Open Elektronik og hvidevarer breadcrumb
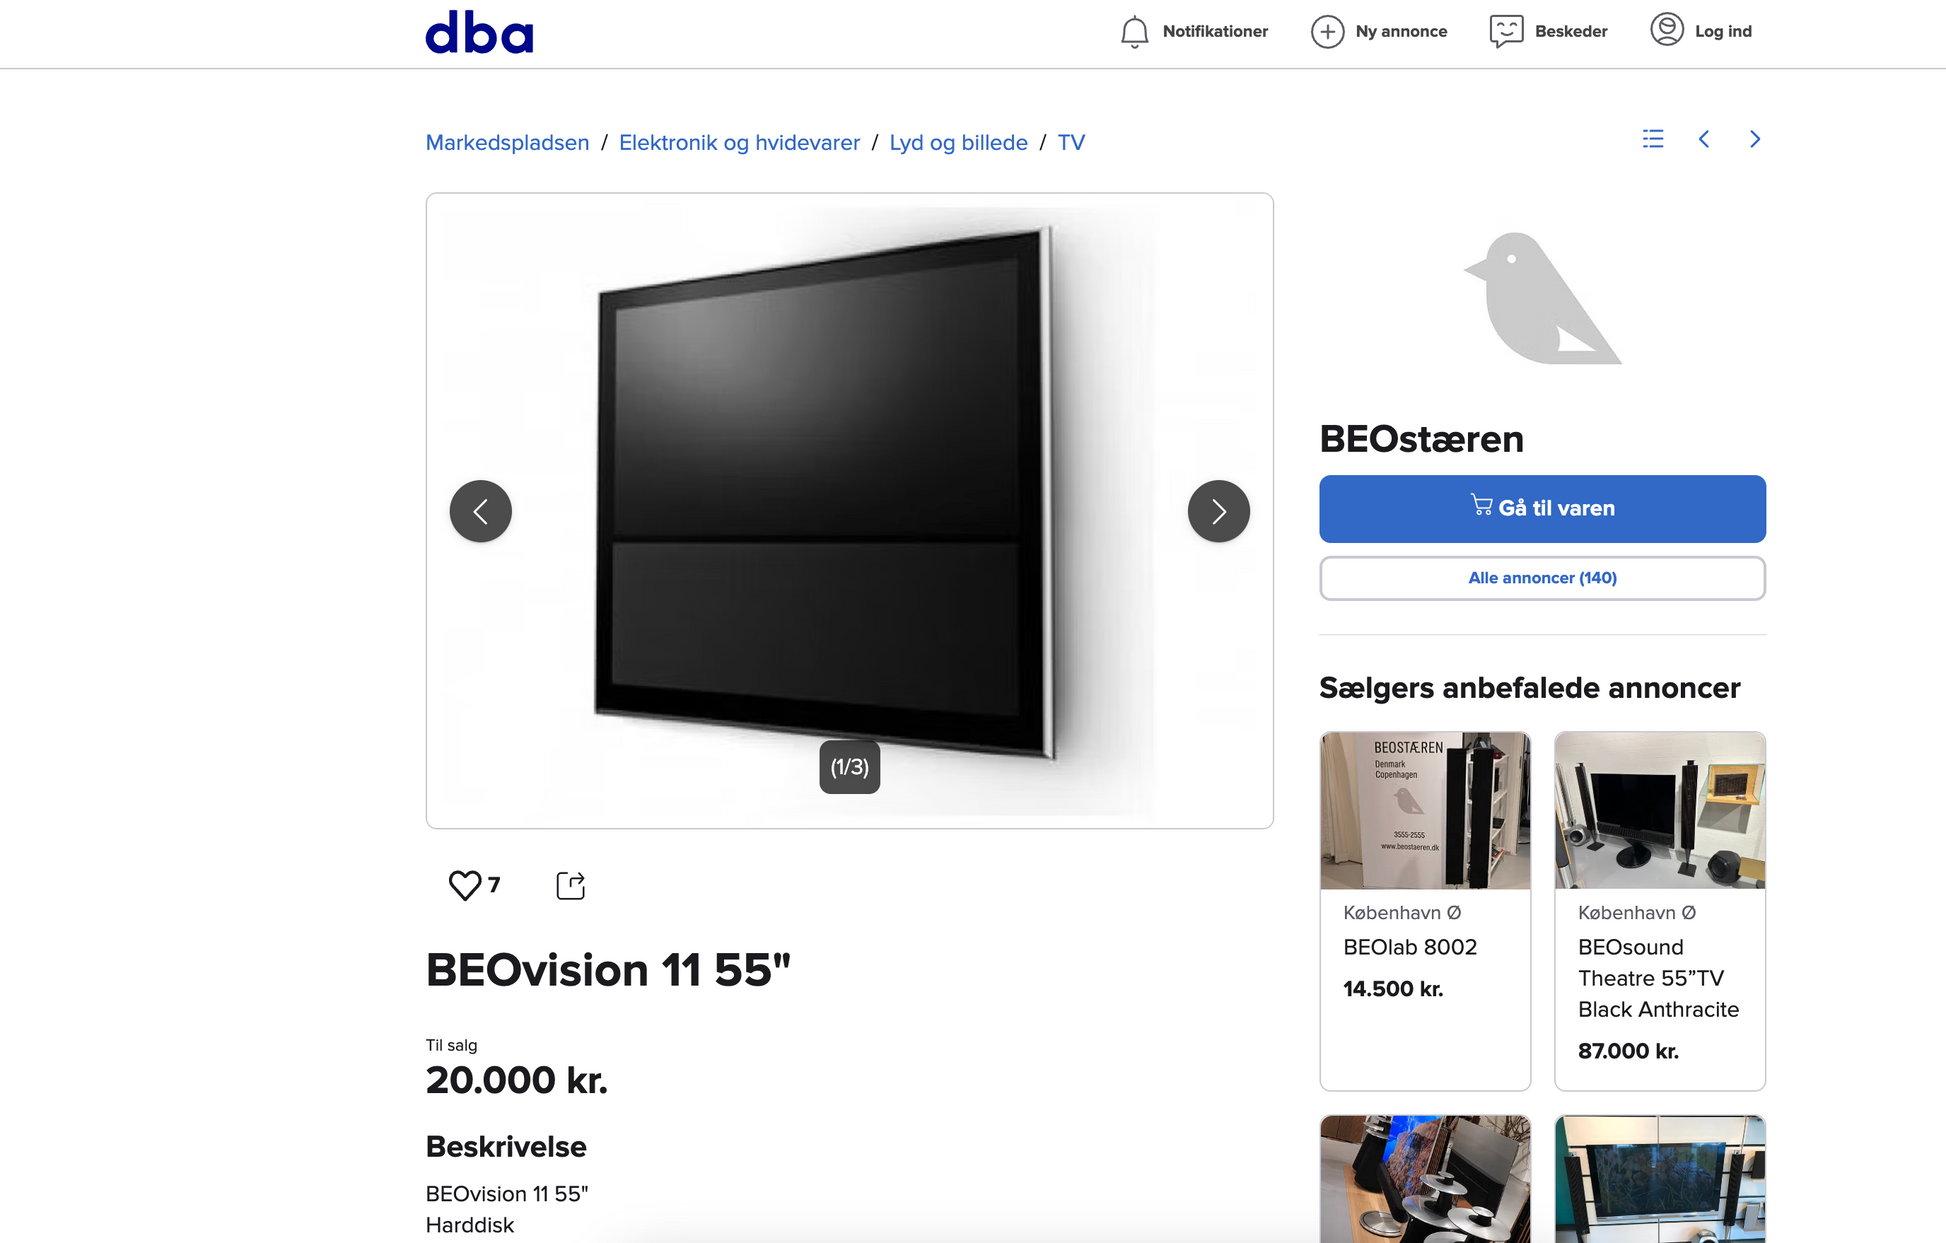Screen dimensions: 1946x1243 tap(739, 143)
